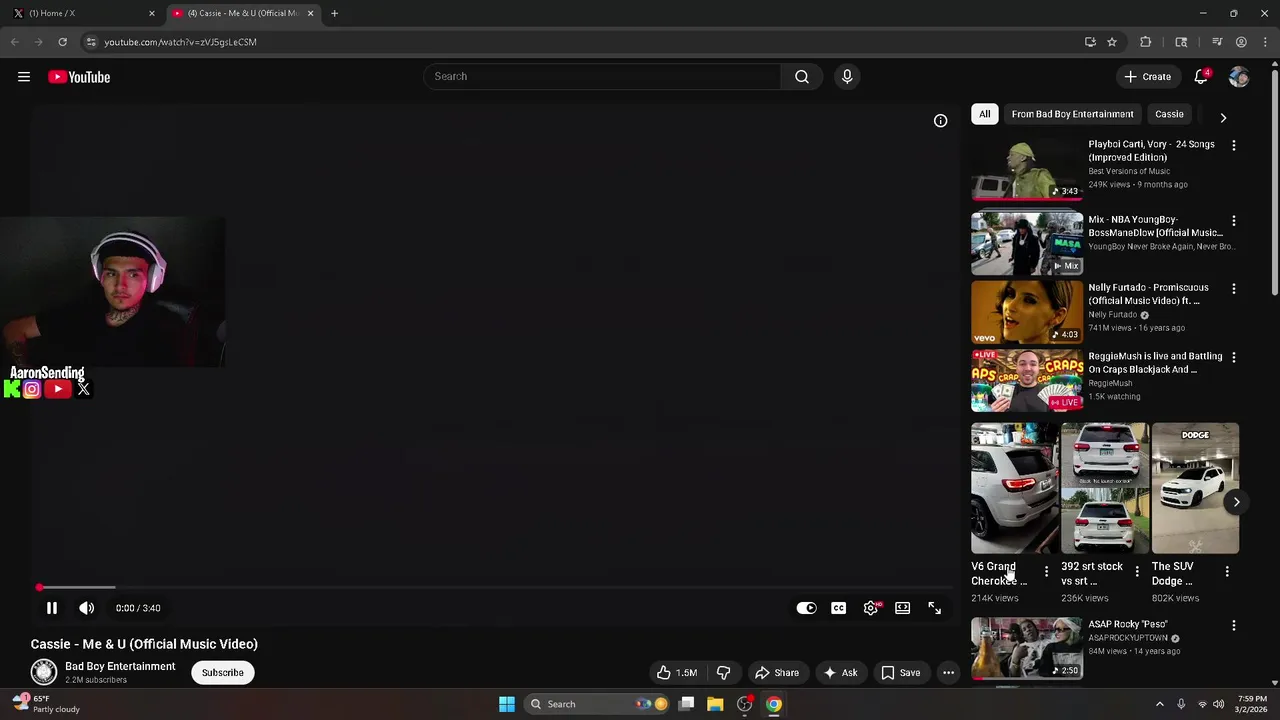Open options for NBA YoungBoy mix
This screenshot has height=720, width=1280.
[1233, 221]
